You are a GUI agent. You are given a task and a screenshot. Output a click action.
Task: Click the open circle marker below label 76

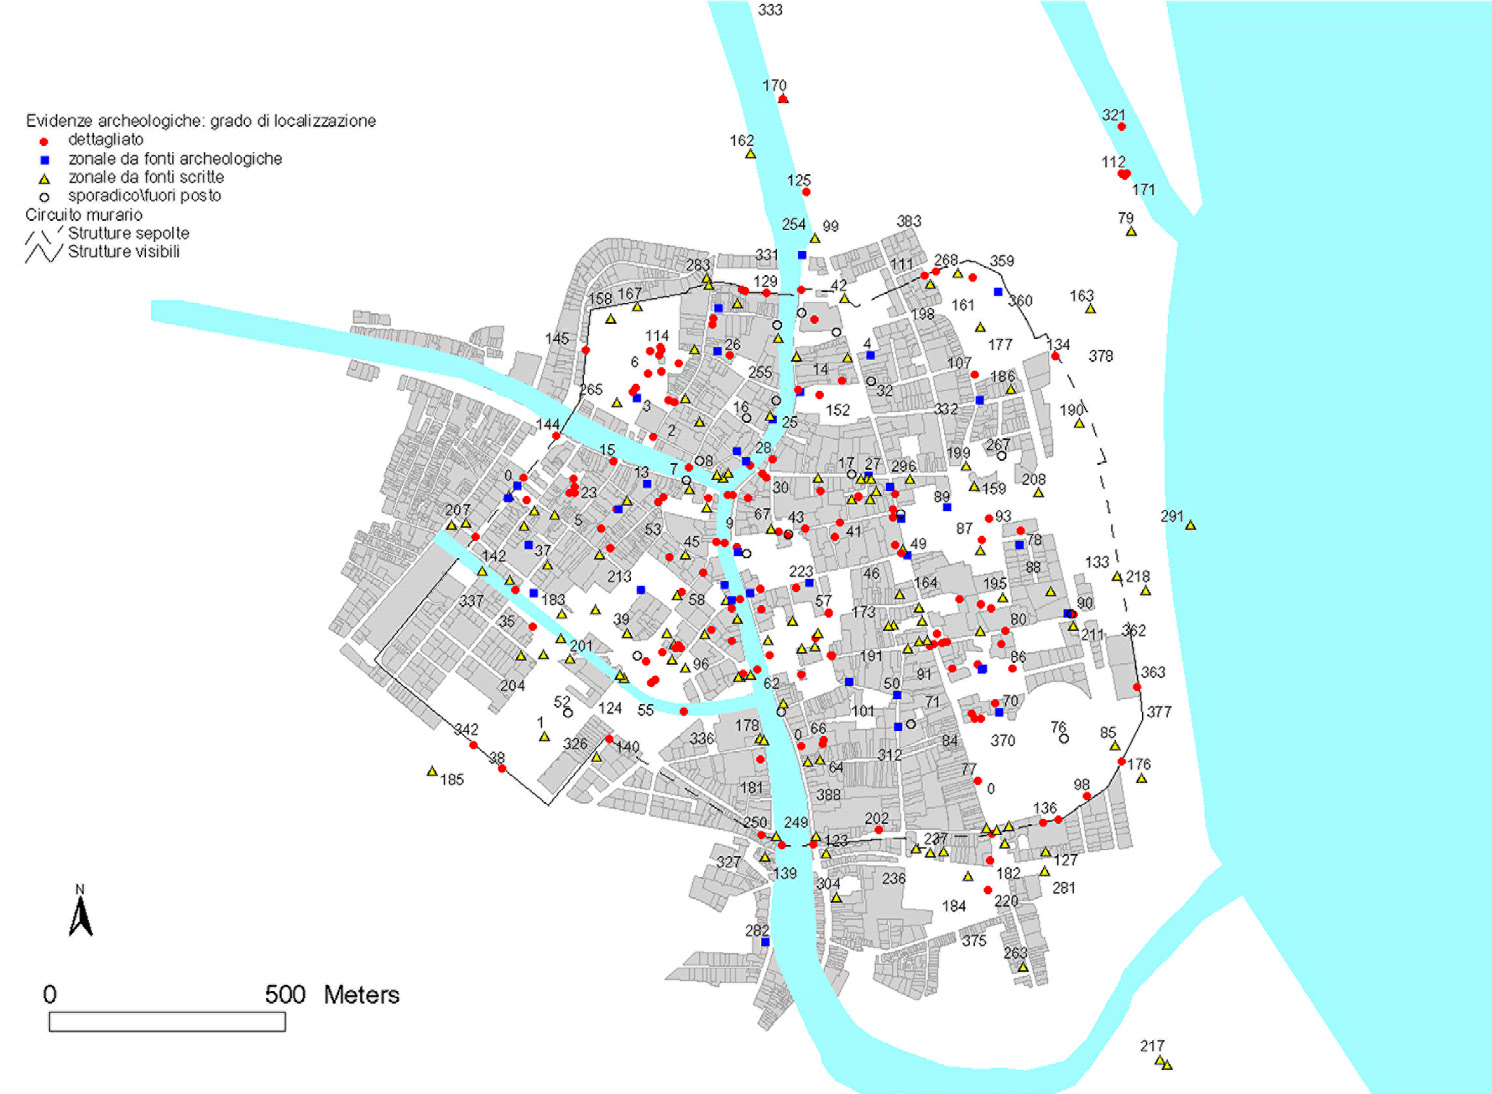click(1064, 739)
